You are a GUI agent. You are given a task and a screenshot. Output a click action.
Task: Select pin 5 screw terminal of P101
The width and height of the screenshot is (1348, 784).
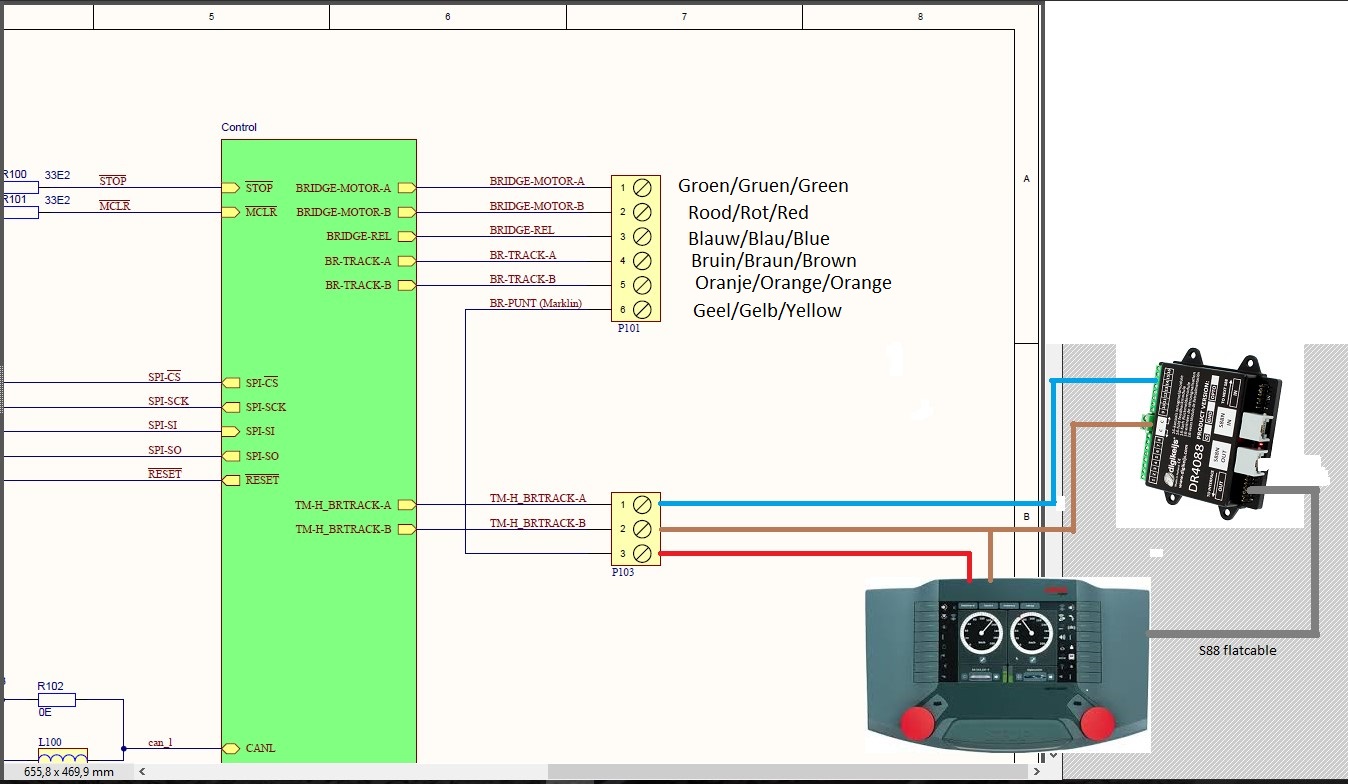point(643,285)
